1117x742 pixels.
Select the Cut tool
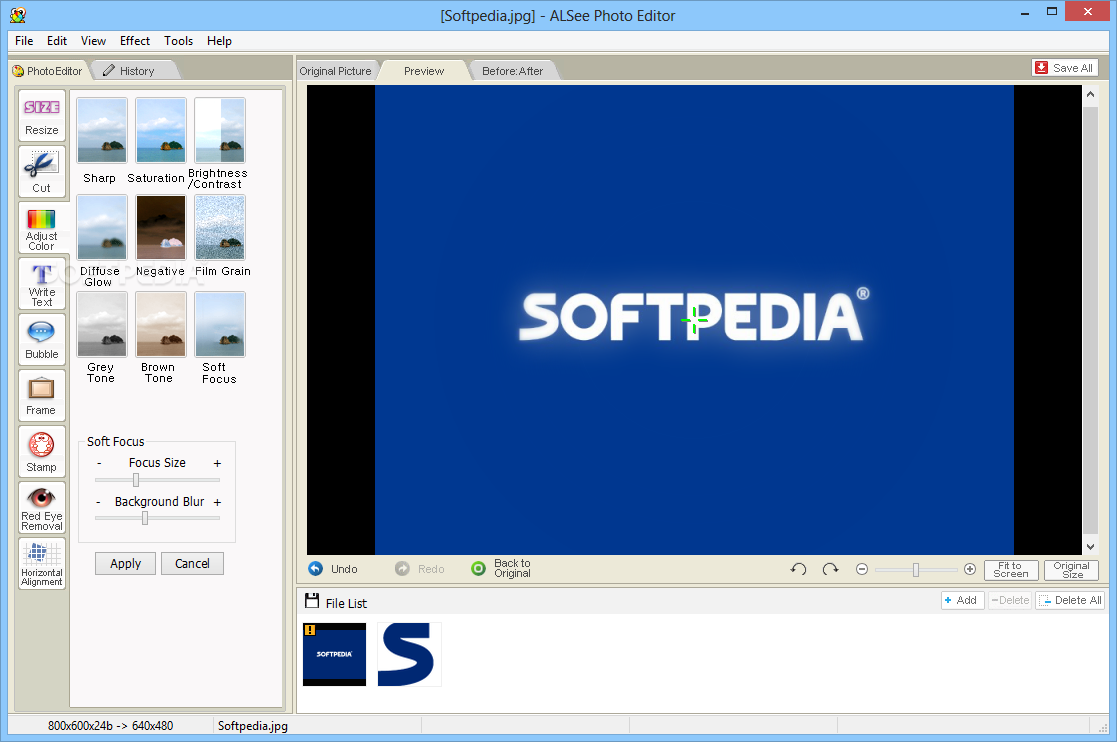coord(41,172)
